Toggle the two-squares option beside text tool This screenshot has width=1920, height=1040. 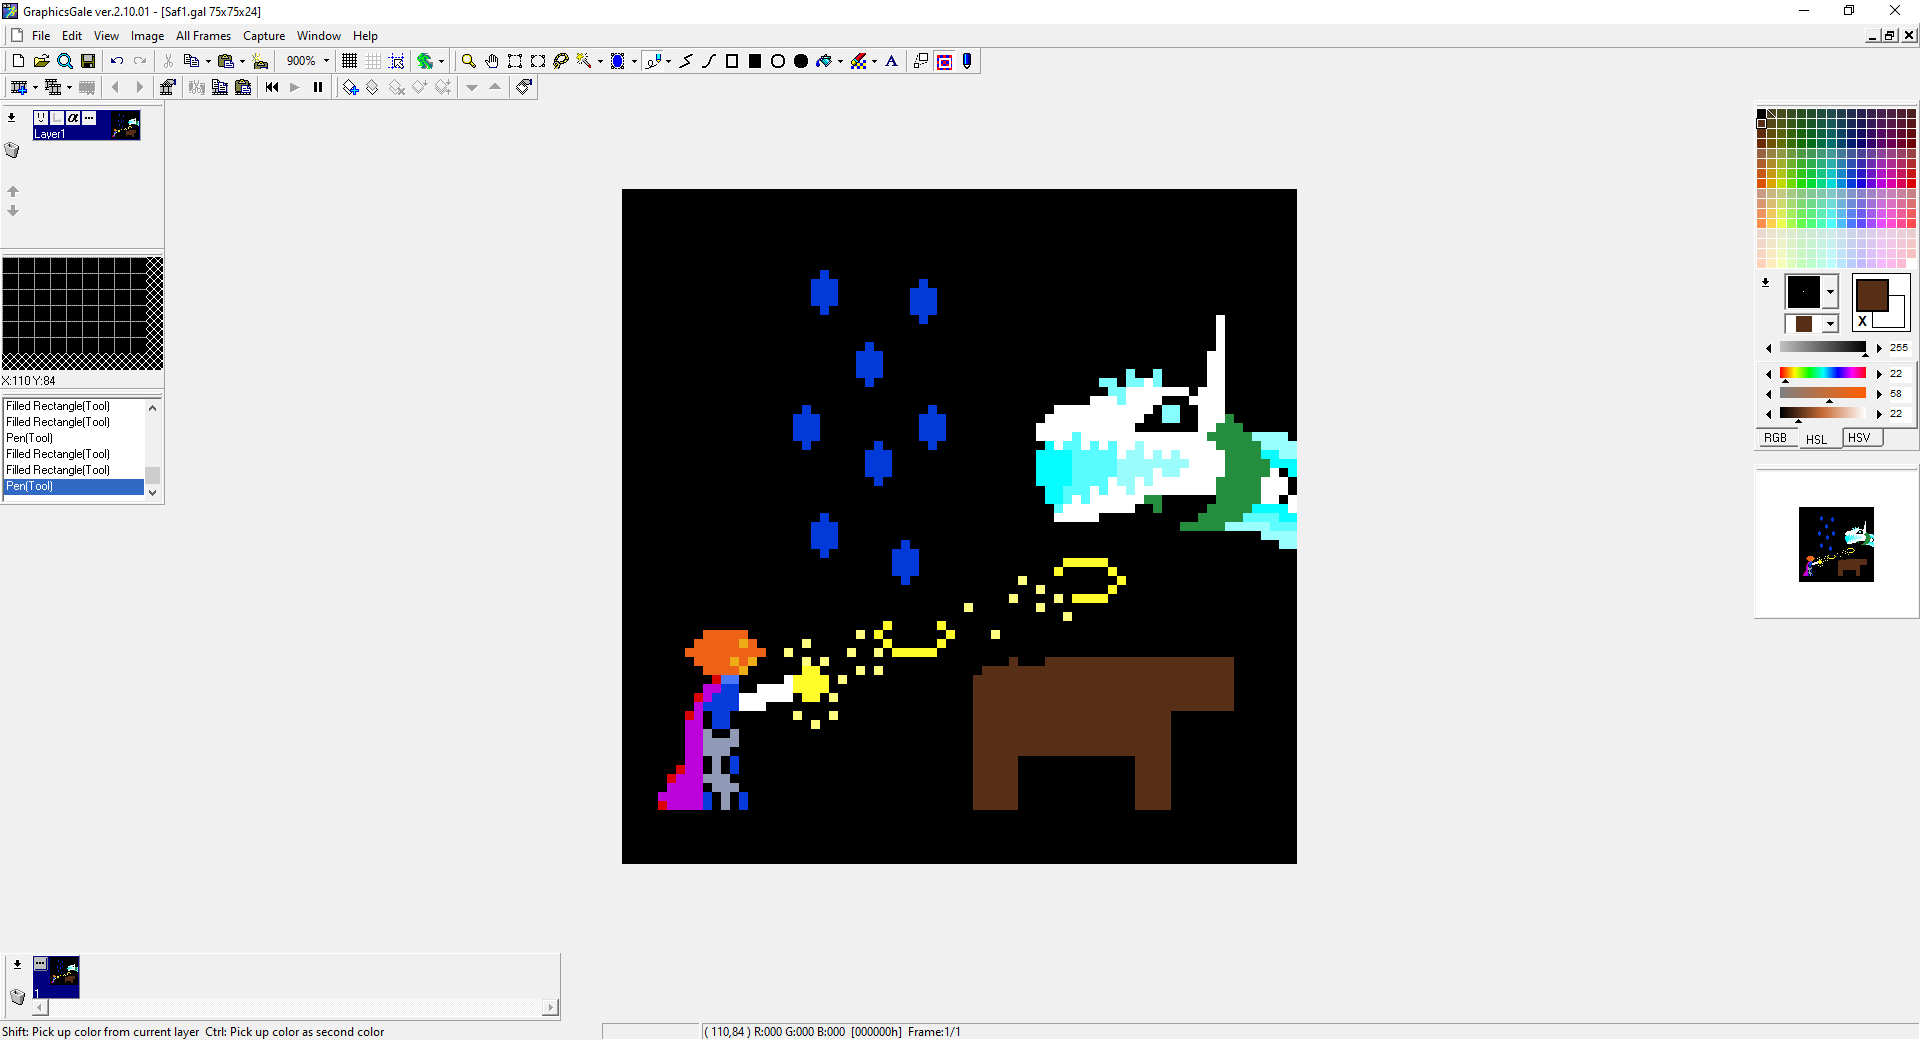coord(921,61)
